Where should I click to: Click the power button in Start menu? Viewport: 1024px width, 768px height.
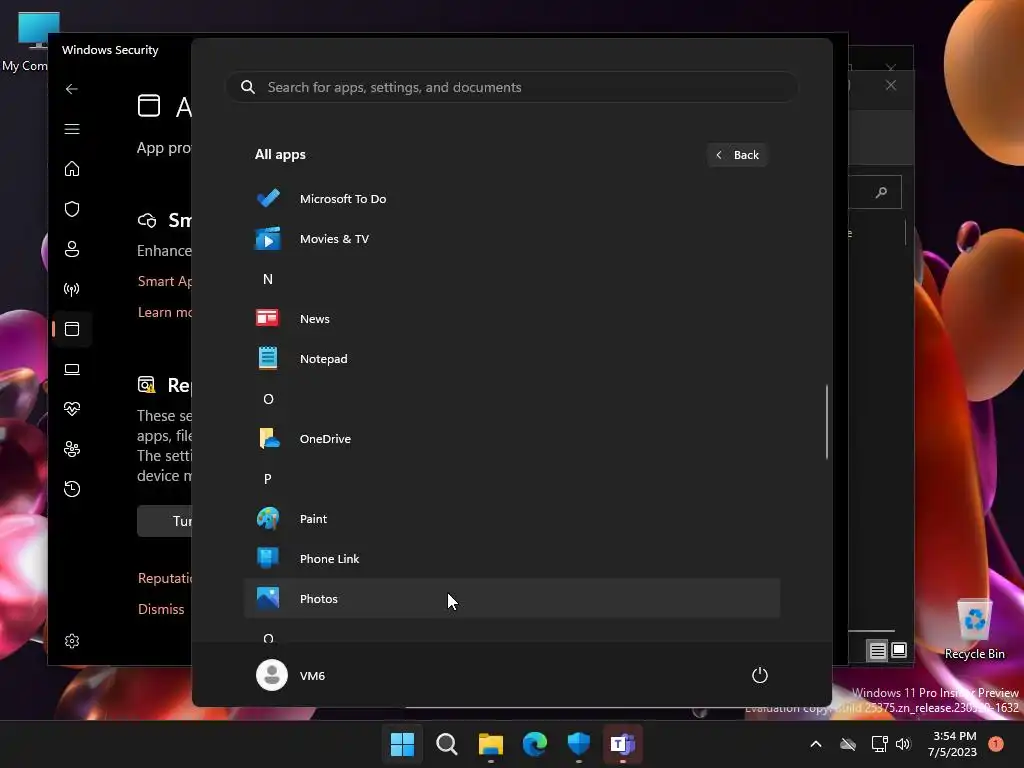(760, 675)
